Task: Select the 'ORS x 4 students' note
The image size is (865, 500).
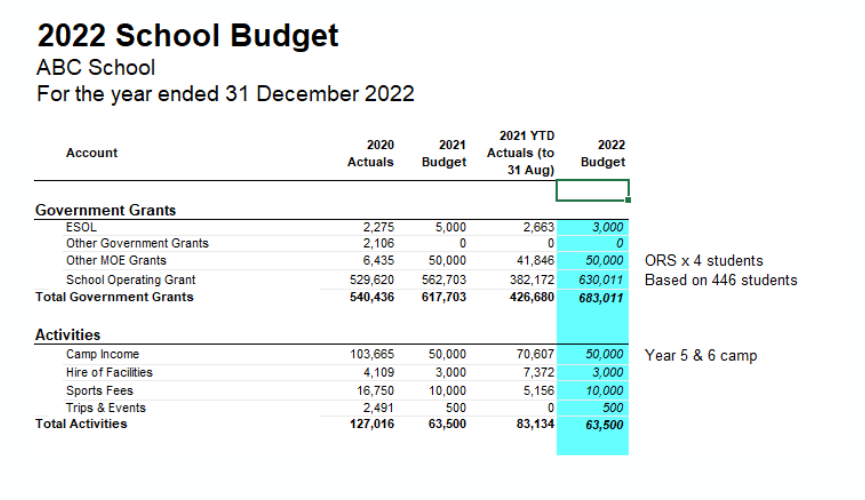Action: (703, 261)
